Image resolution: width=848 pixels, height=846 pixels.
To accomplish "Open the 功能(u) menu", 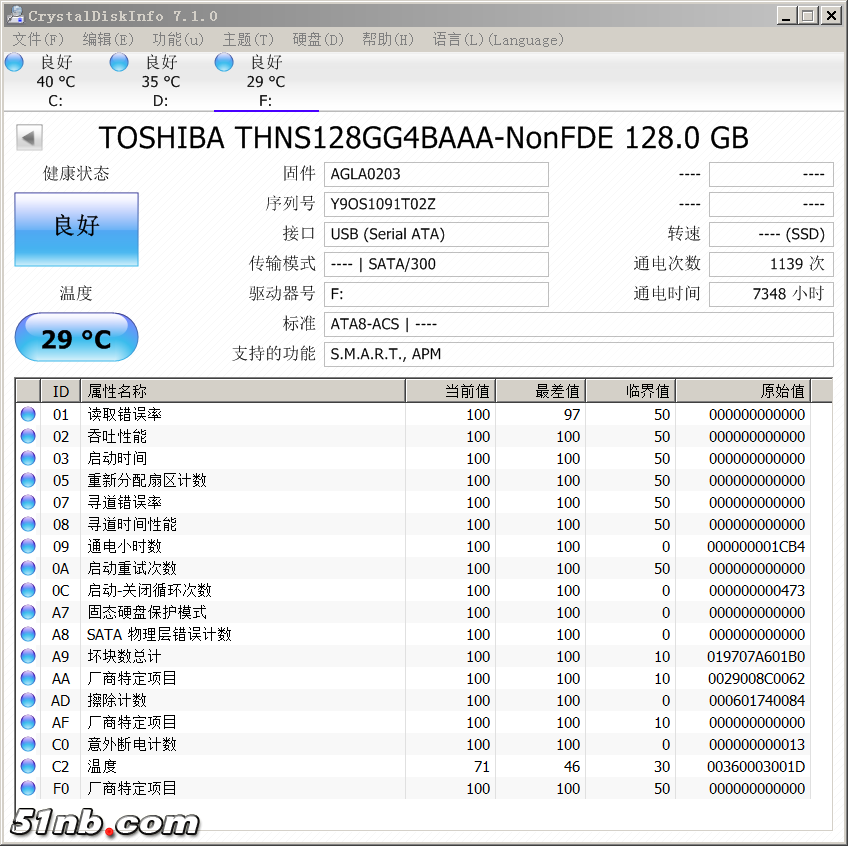I will pyautogui.click(x=178, y=40).
